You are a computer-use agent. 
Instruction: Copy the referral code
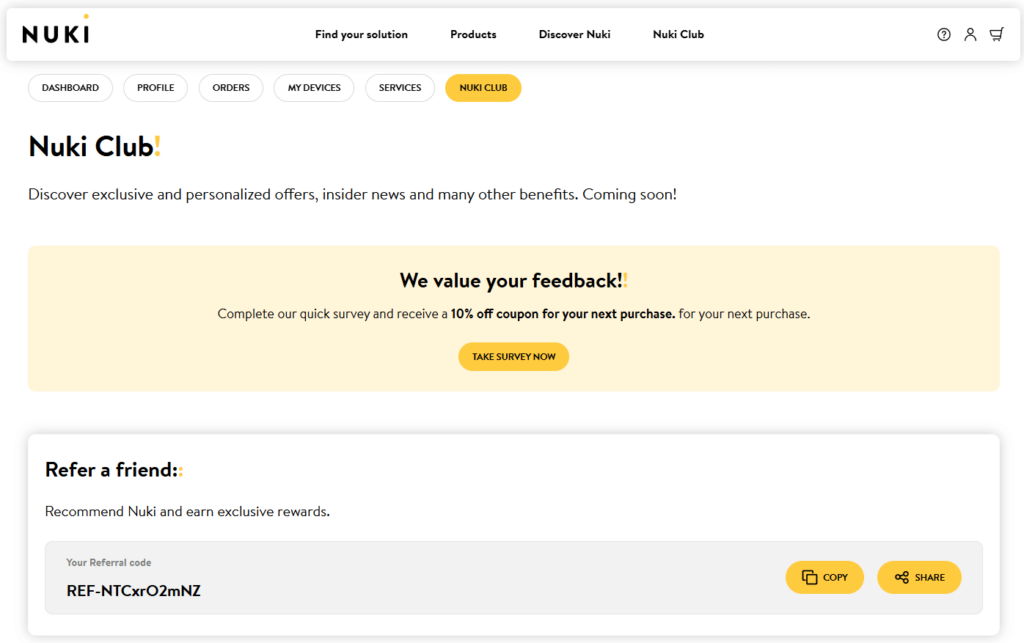click(825, 578)
